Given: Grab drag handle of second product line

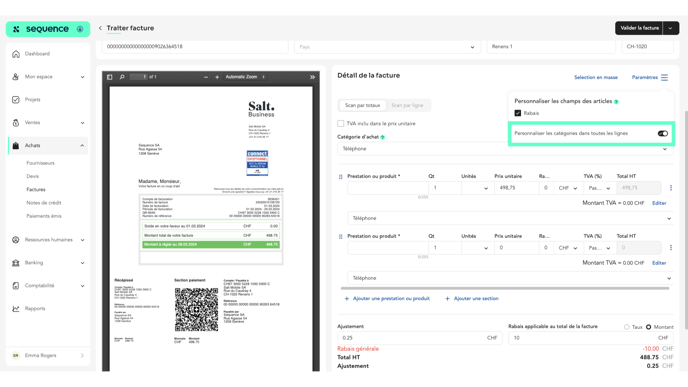Looking at the screenshot, I should tap(340, 236).
